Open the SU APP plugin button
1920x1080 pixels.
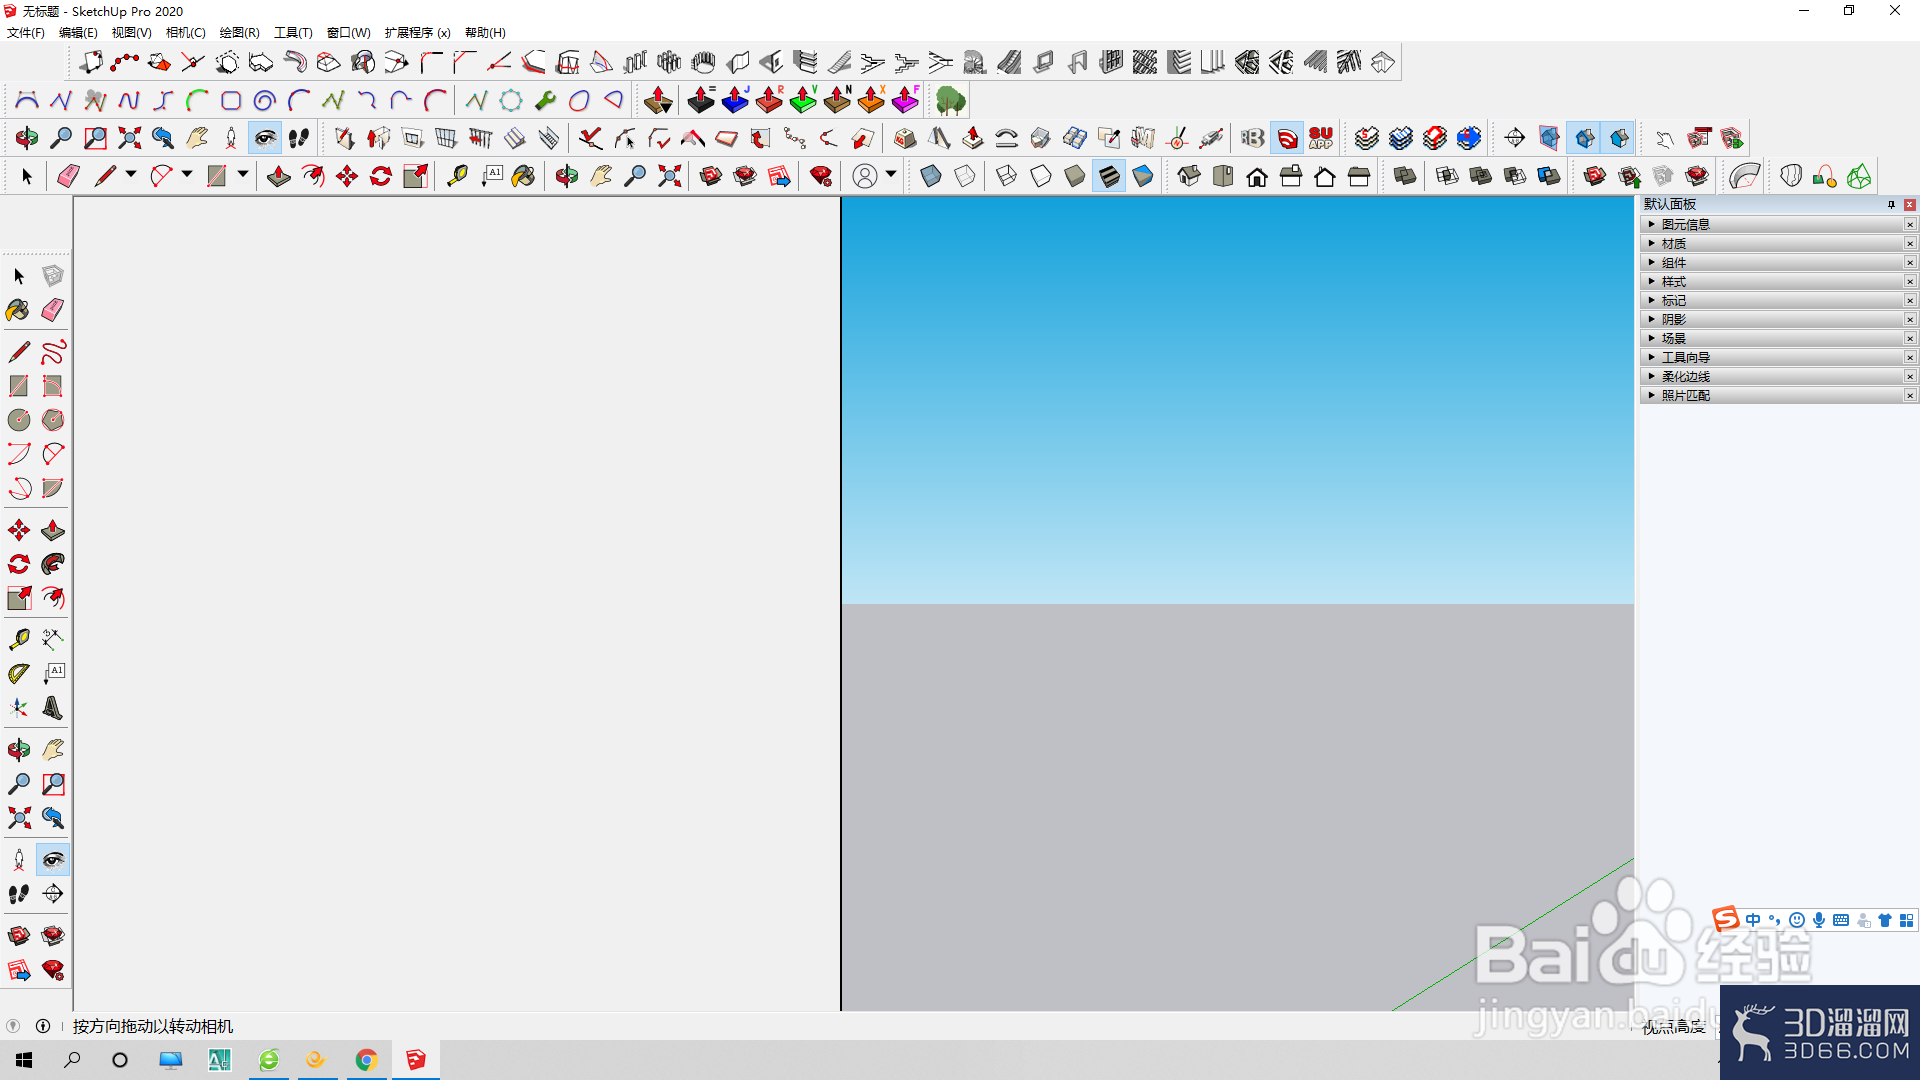click(1321, 138)
